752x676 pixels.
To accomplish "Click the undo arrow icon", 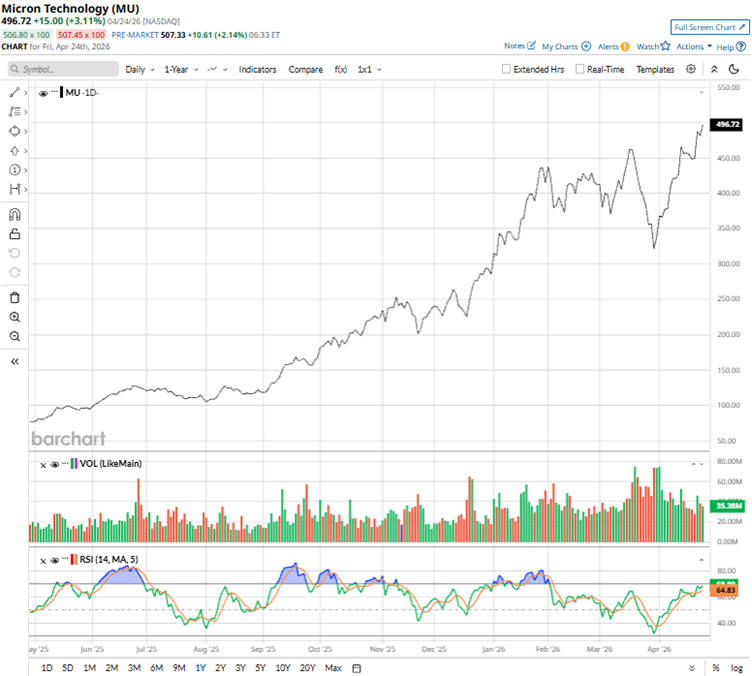I will click(15, 253).
